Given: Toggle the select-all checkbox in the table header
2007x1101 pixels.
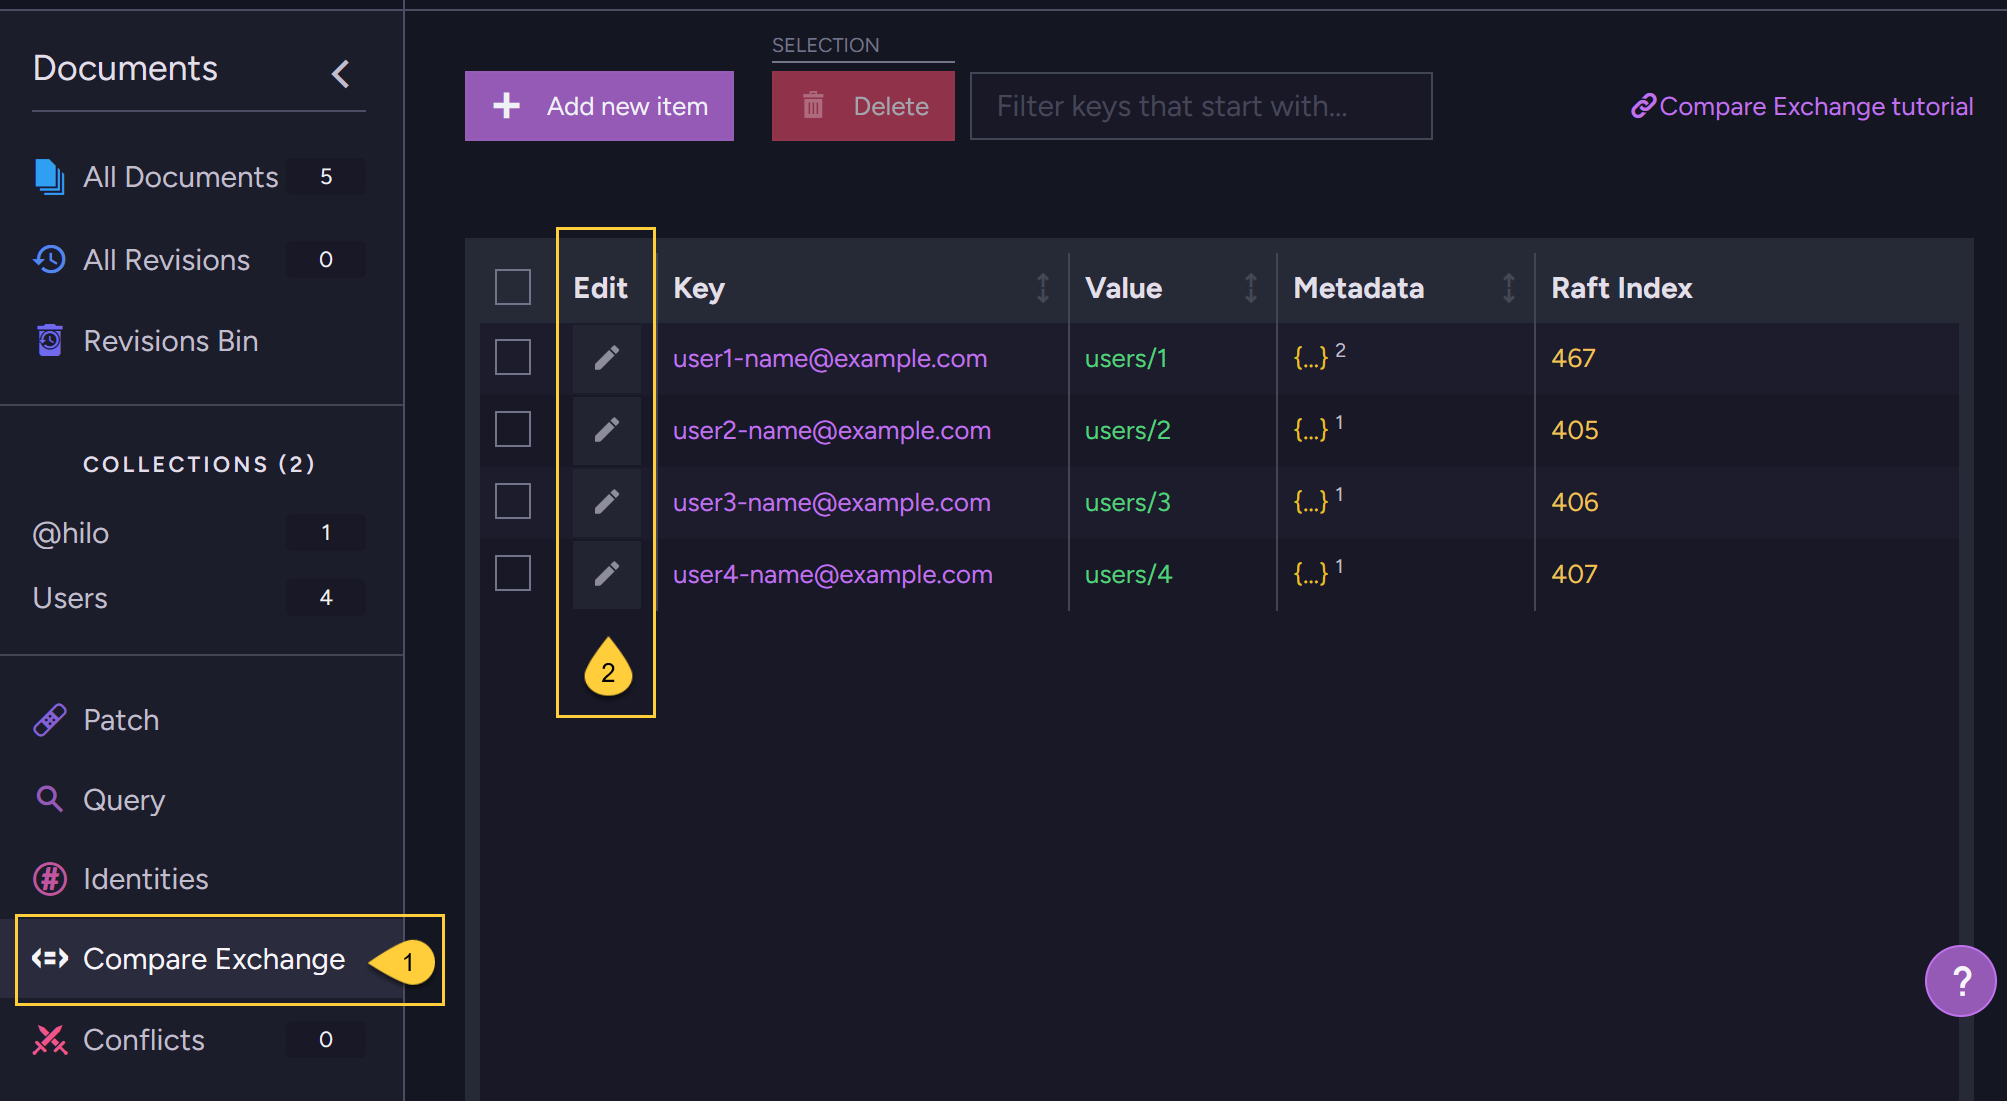Looking at the screenshot, I should [513, 288].
